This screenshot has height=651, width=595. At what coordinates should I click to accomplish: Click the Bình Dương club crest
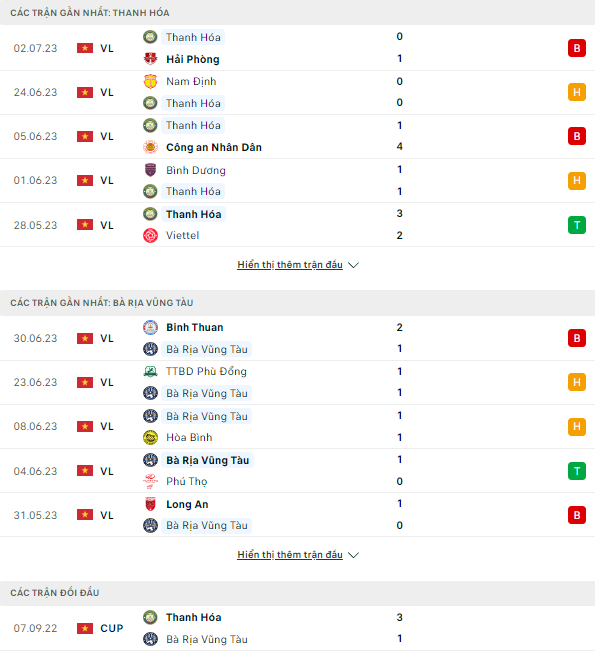click(150, 170)
